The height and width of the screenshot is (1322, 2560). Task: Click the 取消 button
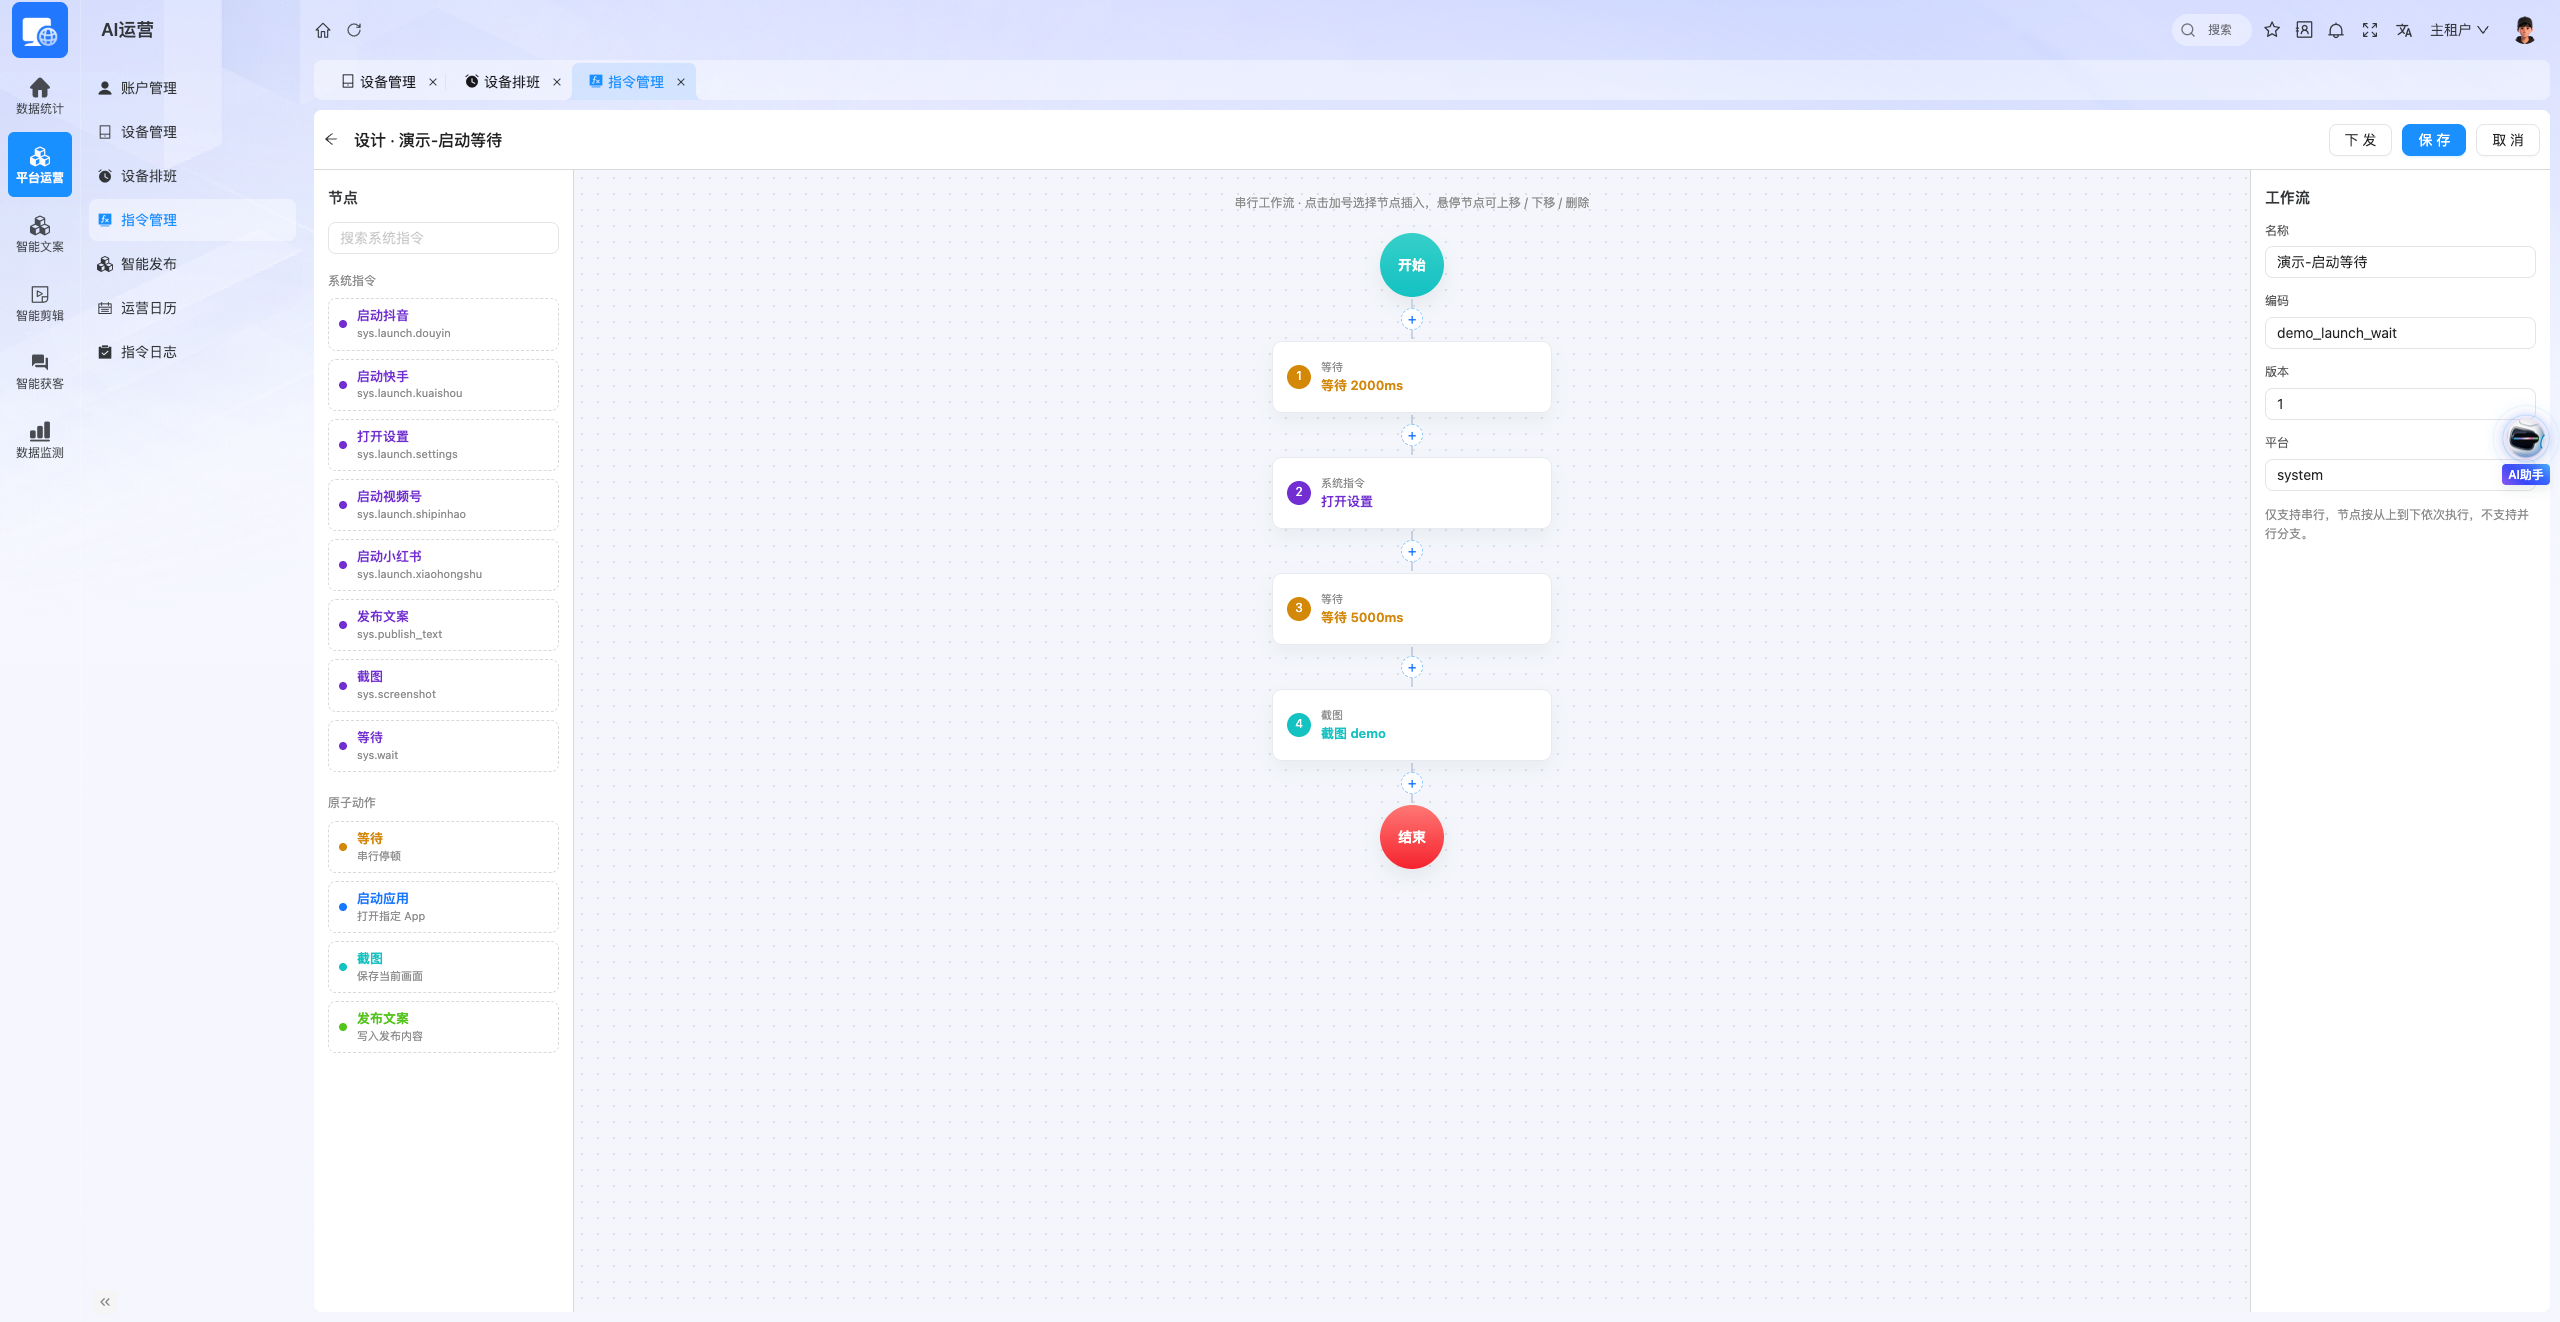pos(2507,140)
